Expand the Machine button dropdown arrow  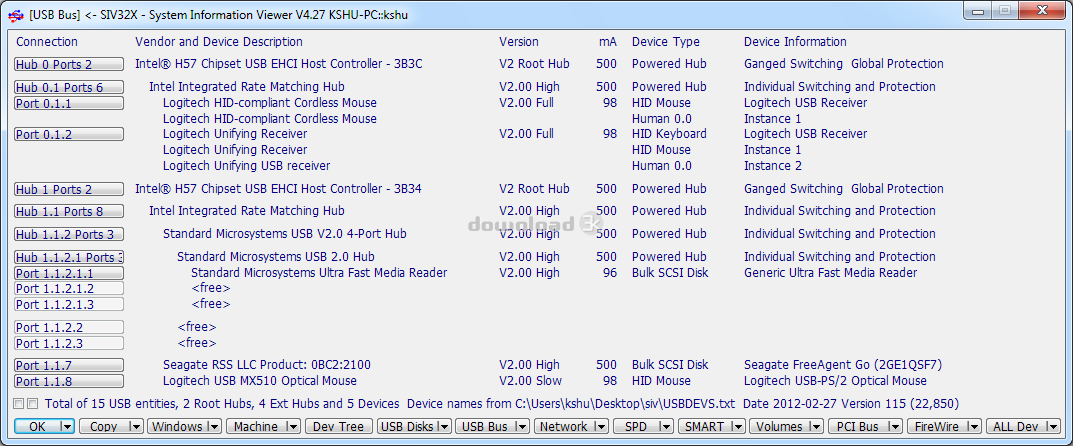[294, 426]
